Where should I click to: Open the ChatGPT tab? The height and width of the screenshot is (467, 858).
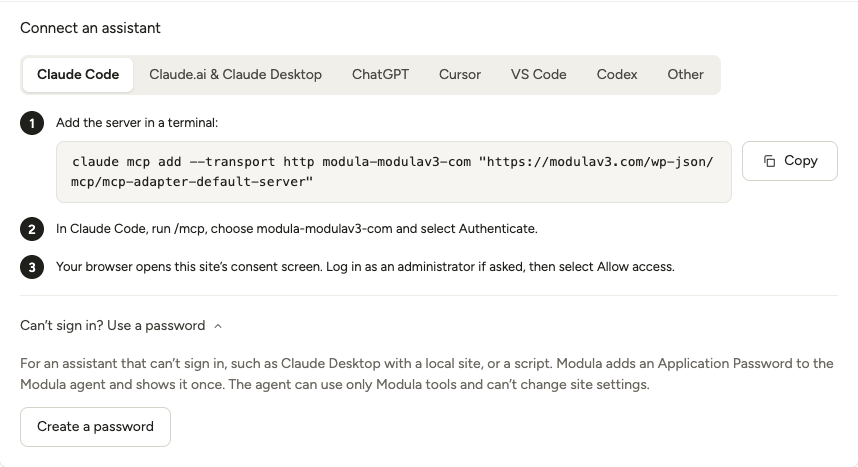tap(380, 74)
